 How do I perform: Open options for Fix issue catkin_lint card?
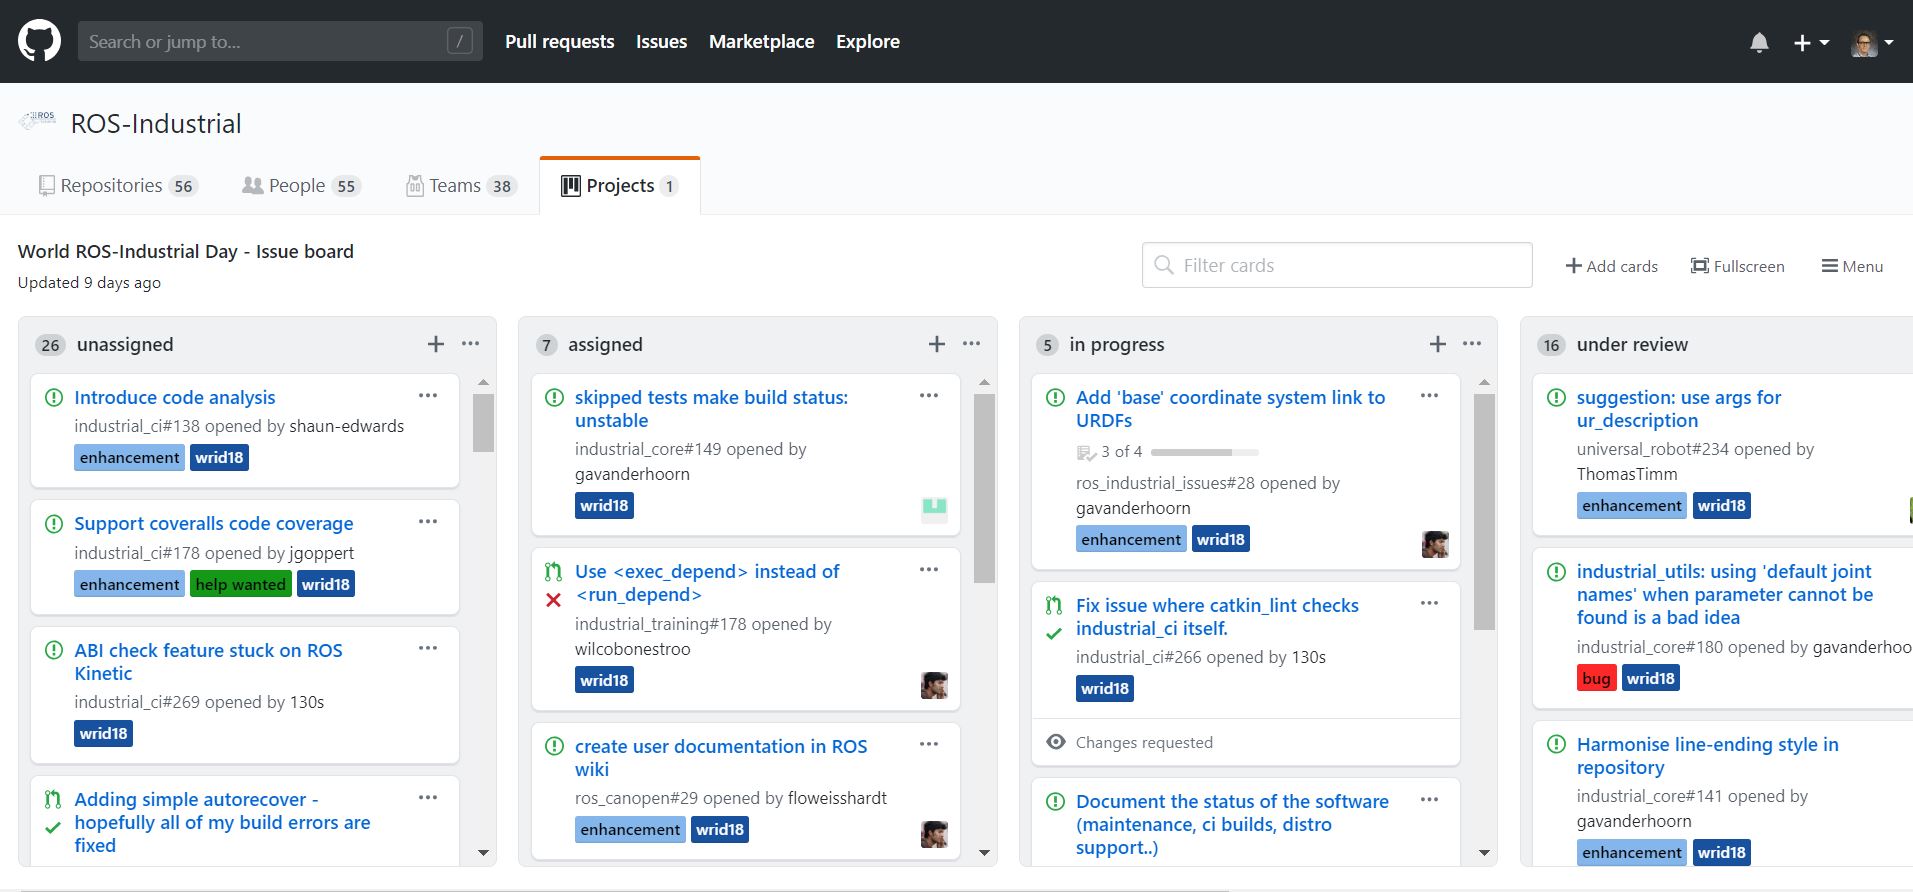[x=1430, y=603]
